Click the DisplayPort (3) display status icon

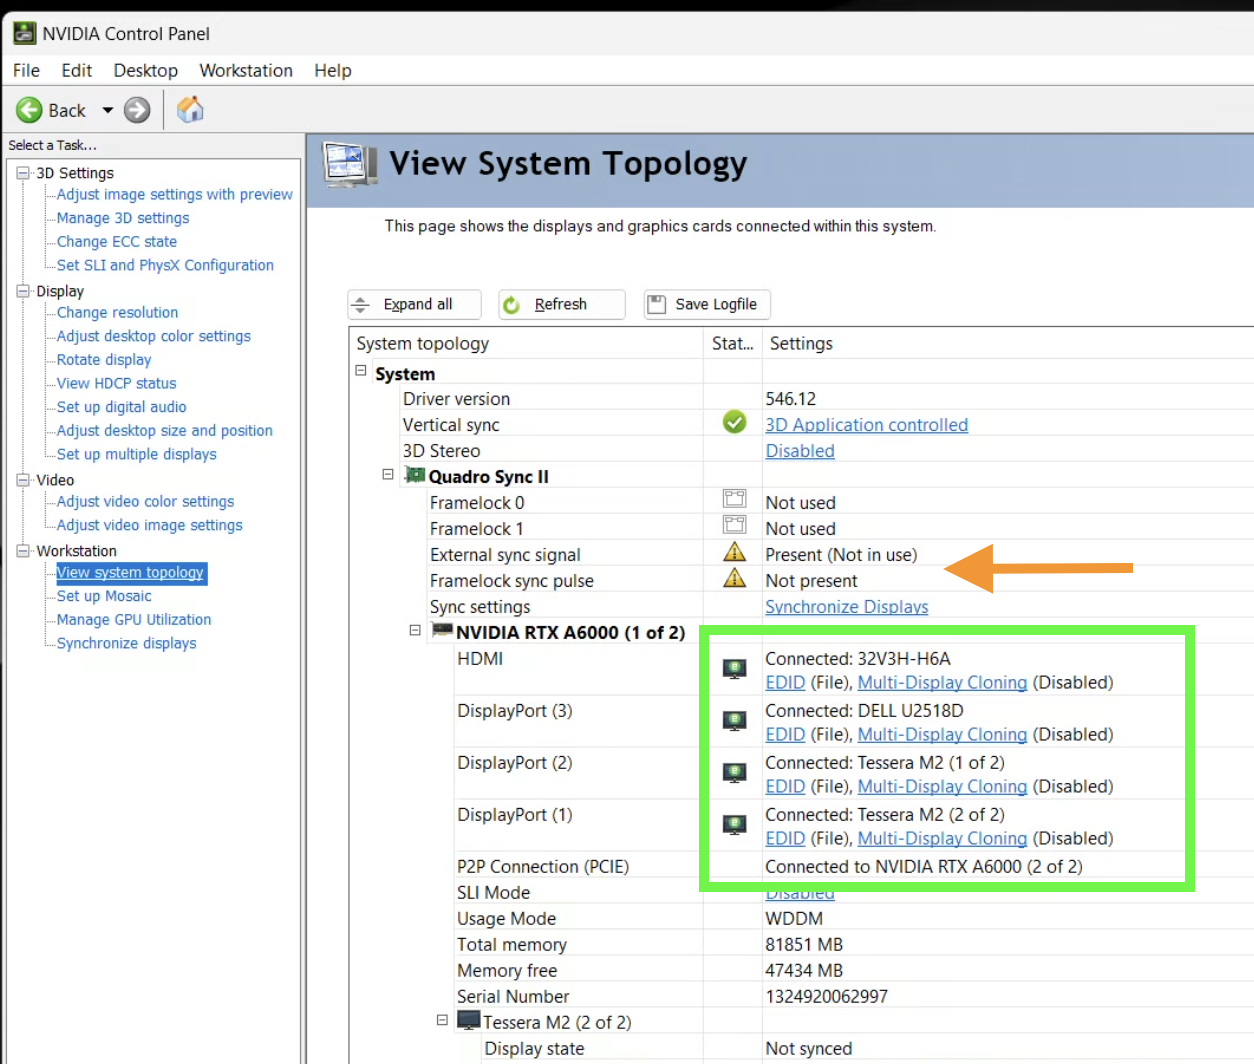pyautogui.click(x=734, y=722)
